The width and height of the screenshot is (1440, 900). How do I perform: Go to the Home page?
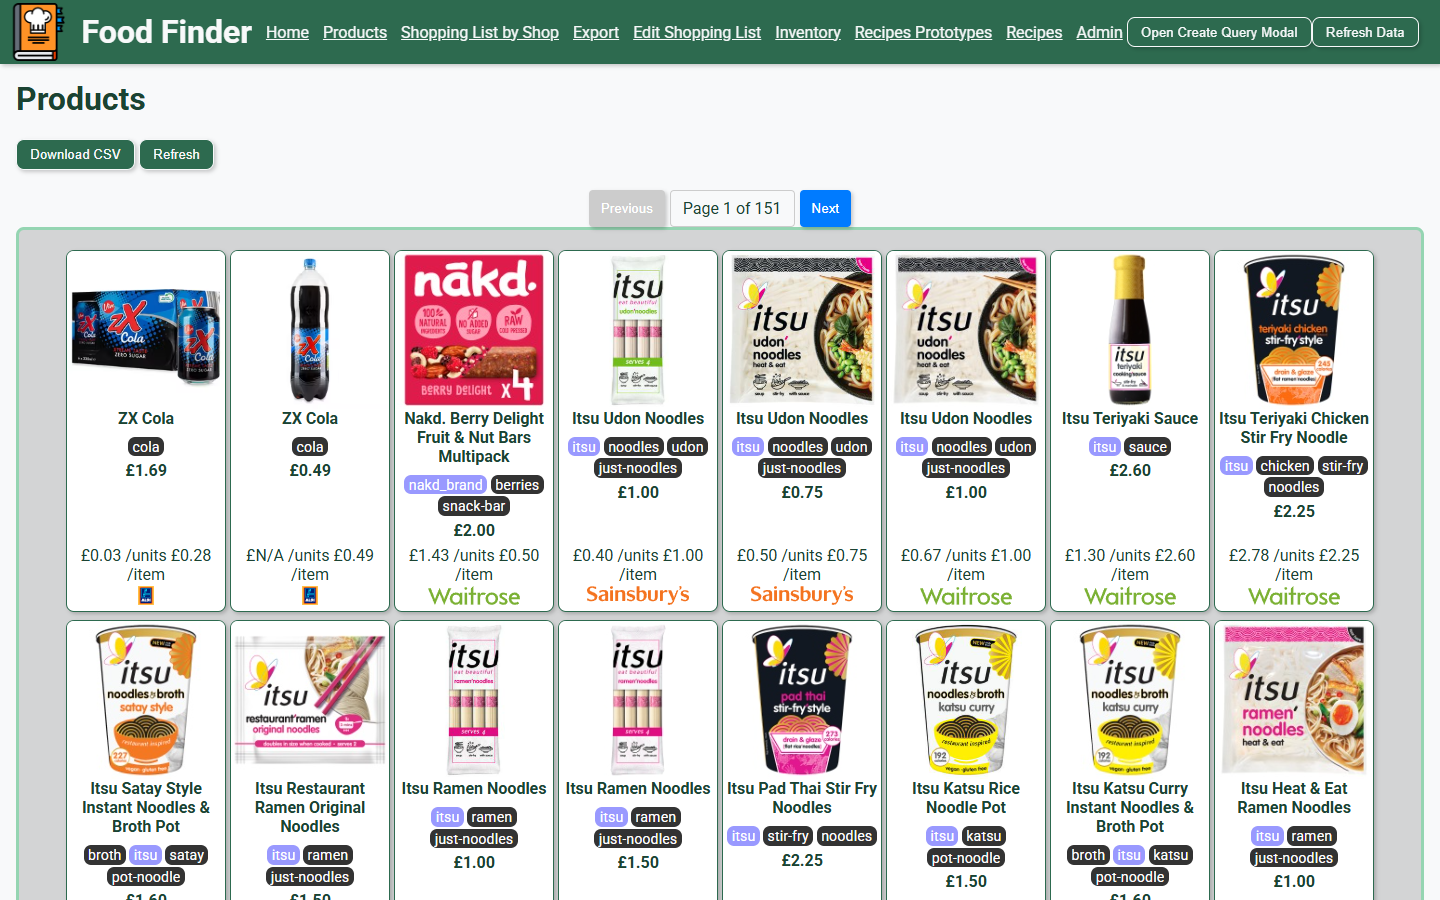287,32
